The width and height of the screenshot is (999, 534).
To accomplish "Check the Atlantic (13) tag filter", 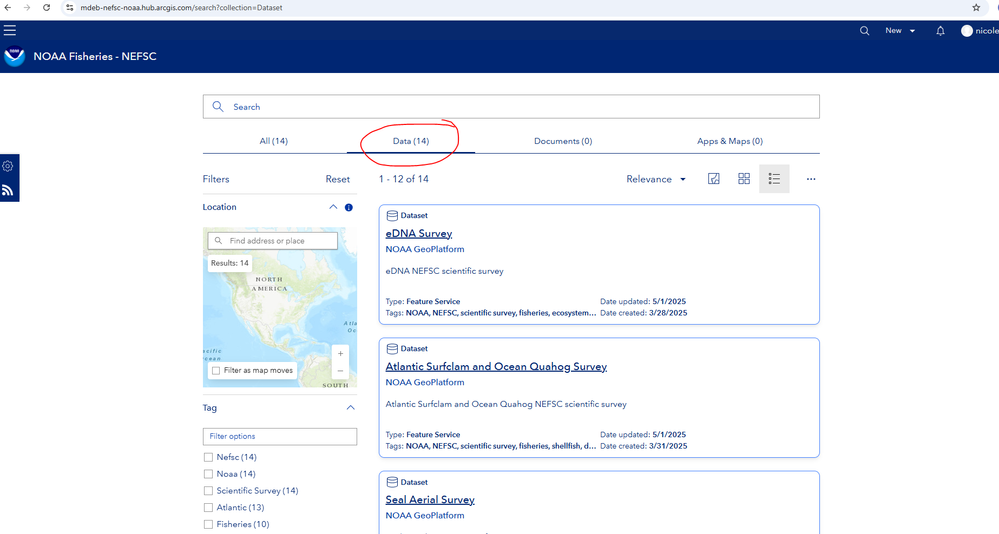I will [208, 508].
